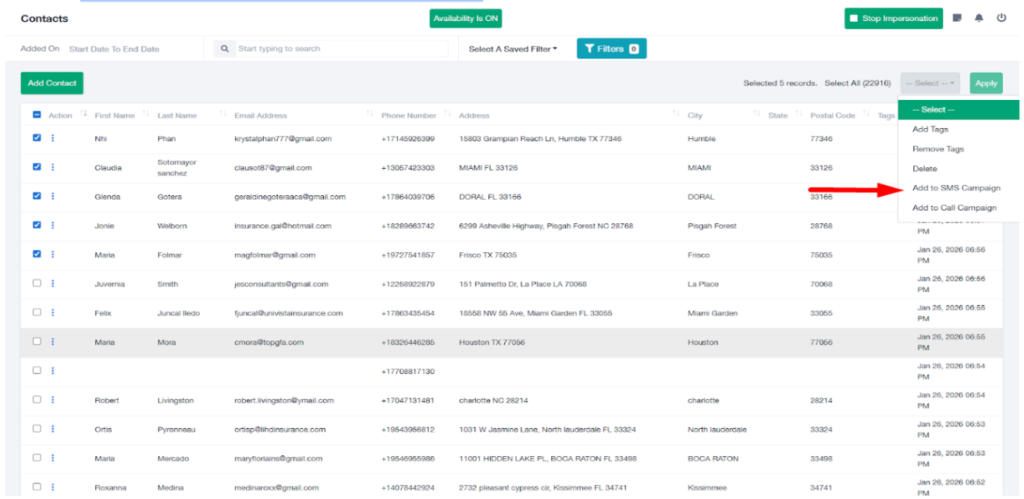Screen dimensions: 1024x499
Task: Open the Filters panel button
Action: (x=611, y=48)
